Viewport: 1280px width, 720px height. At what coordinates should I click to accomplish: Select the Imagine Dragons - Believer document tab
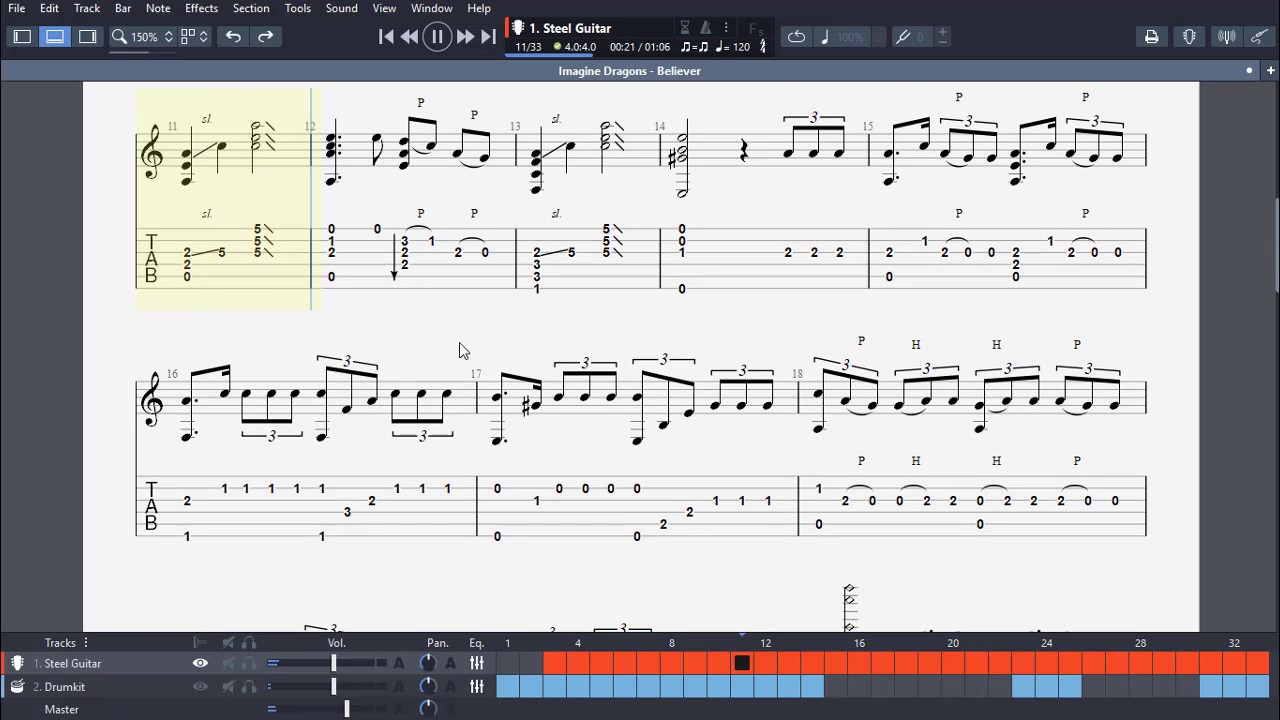629,71
